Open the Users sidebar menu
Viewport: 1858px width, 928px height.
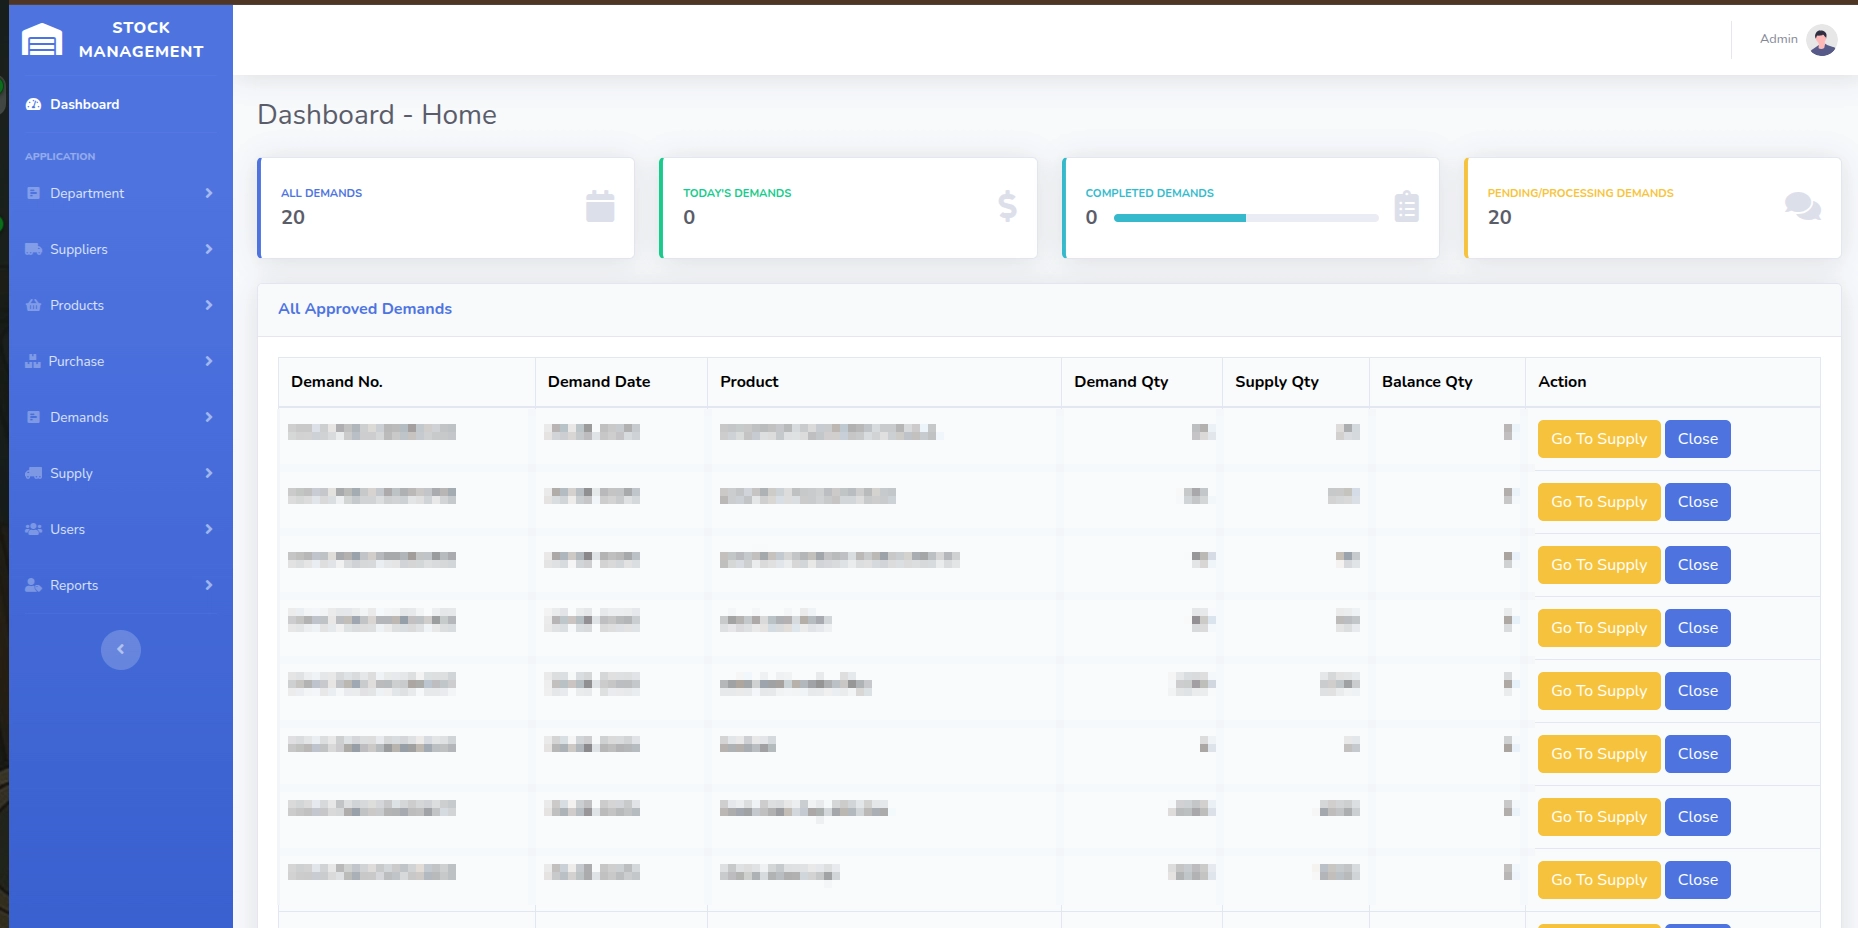coord(67,529)
